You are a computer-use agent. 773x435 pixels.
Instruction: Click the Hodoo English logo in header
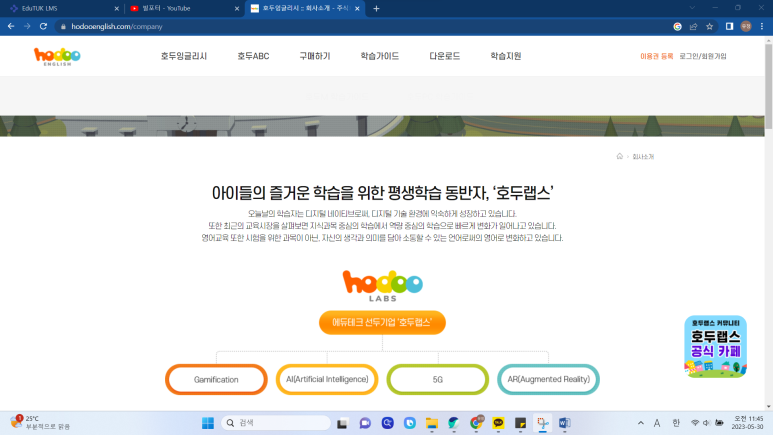[57, 56]
